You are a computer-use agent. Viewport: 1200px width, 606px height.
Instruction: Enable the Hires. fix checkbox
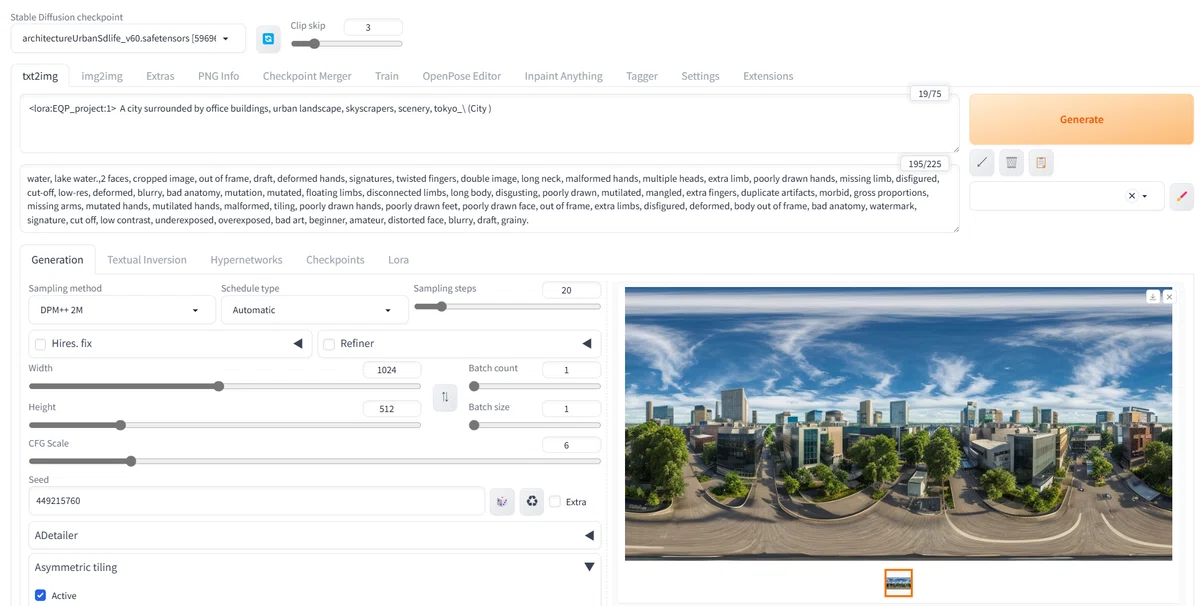40,344
